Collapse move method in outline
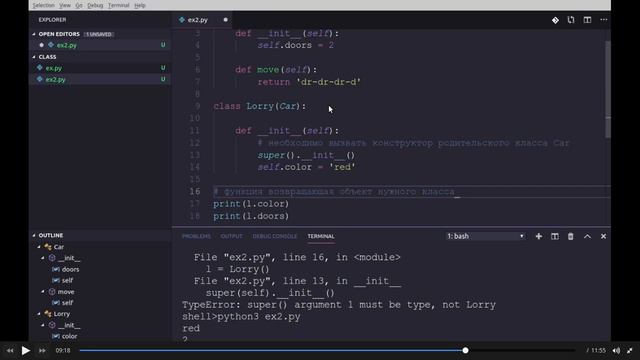The height and width of the screenshot is (360, 640). point(43,292)
